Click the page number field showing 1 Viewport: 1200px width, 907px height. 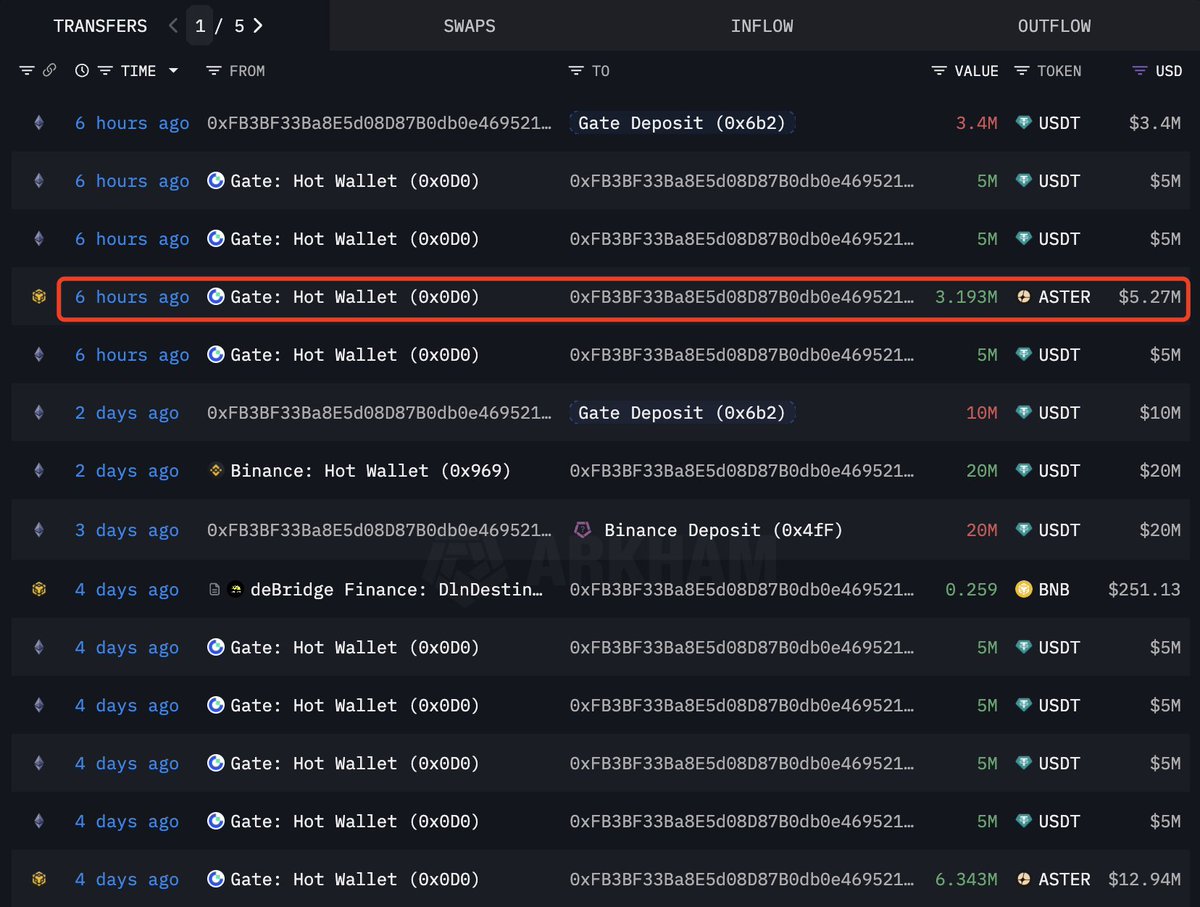coord(200,26)
